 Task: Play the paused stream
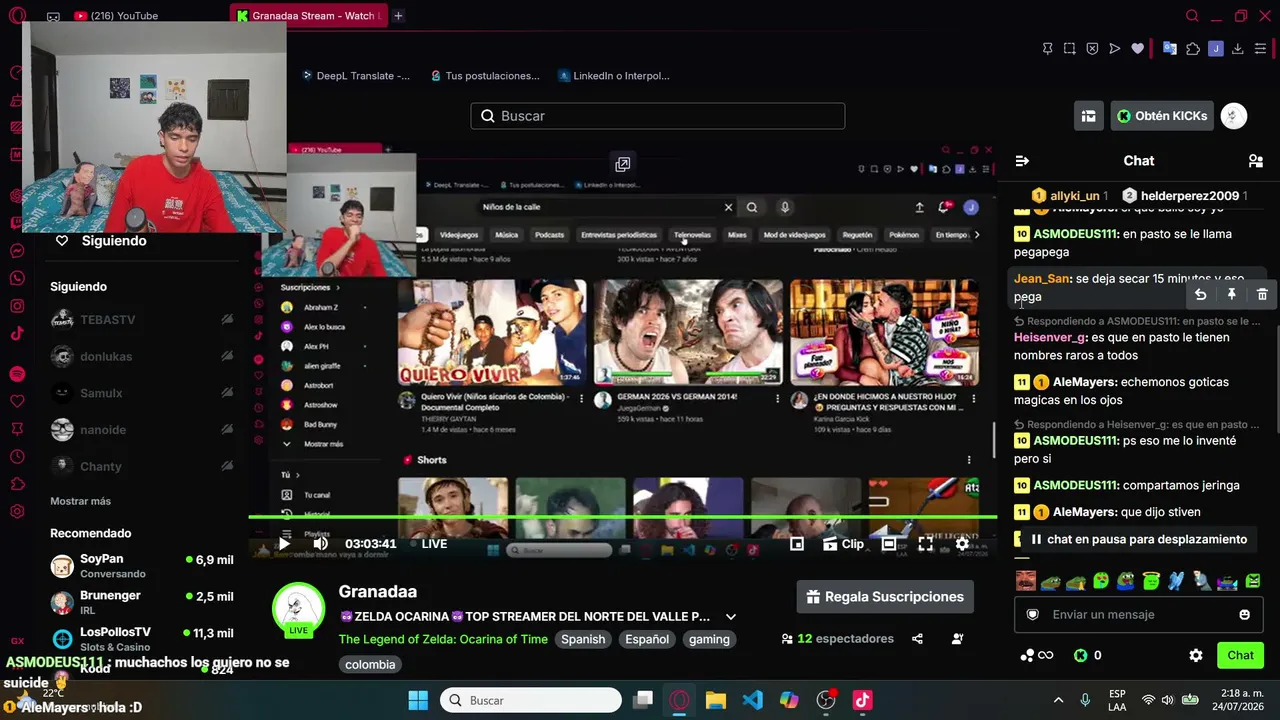[284, 544]
